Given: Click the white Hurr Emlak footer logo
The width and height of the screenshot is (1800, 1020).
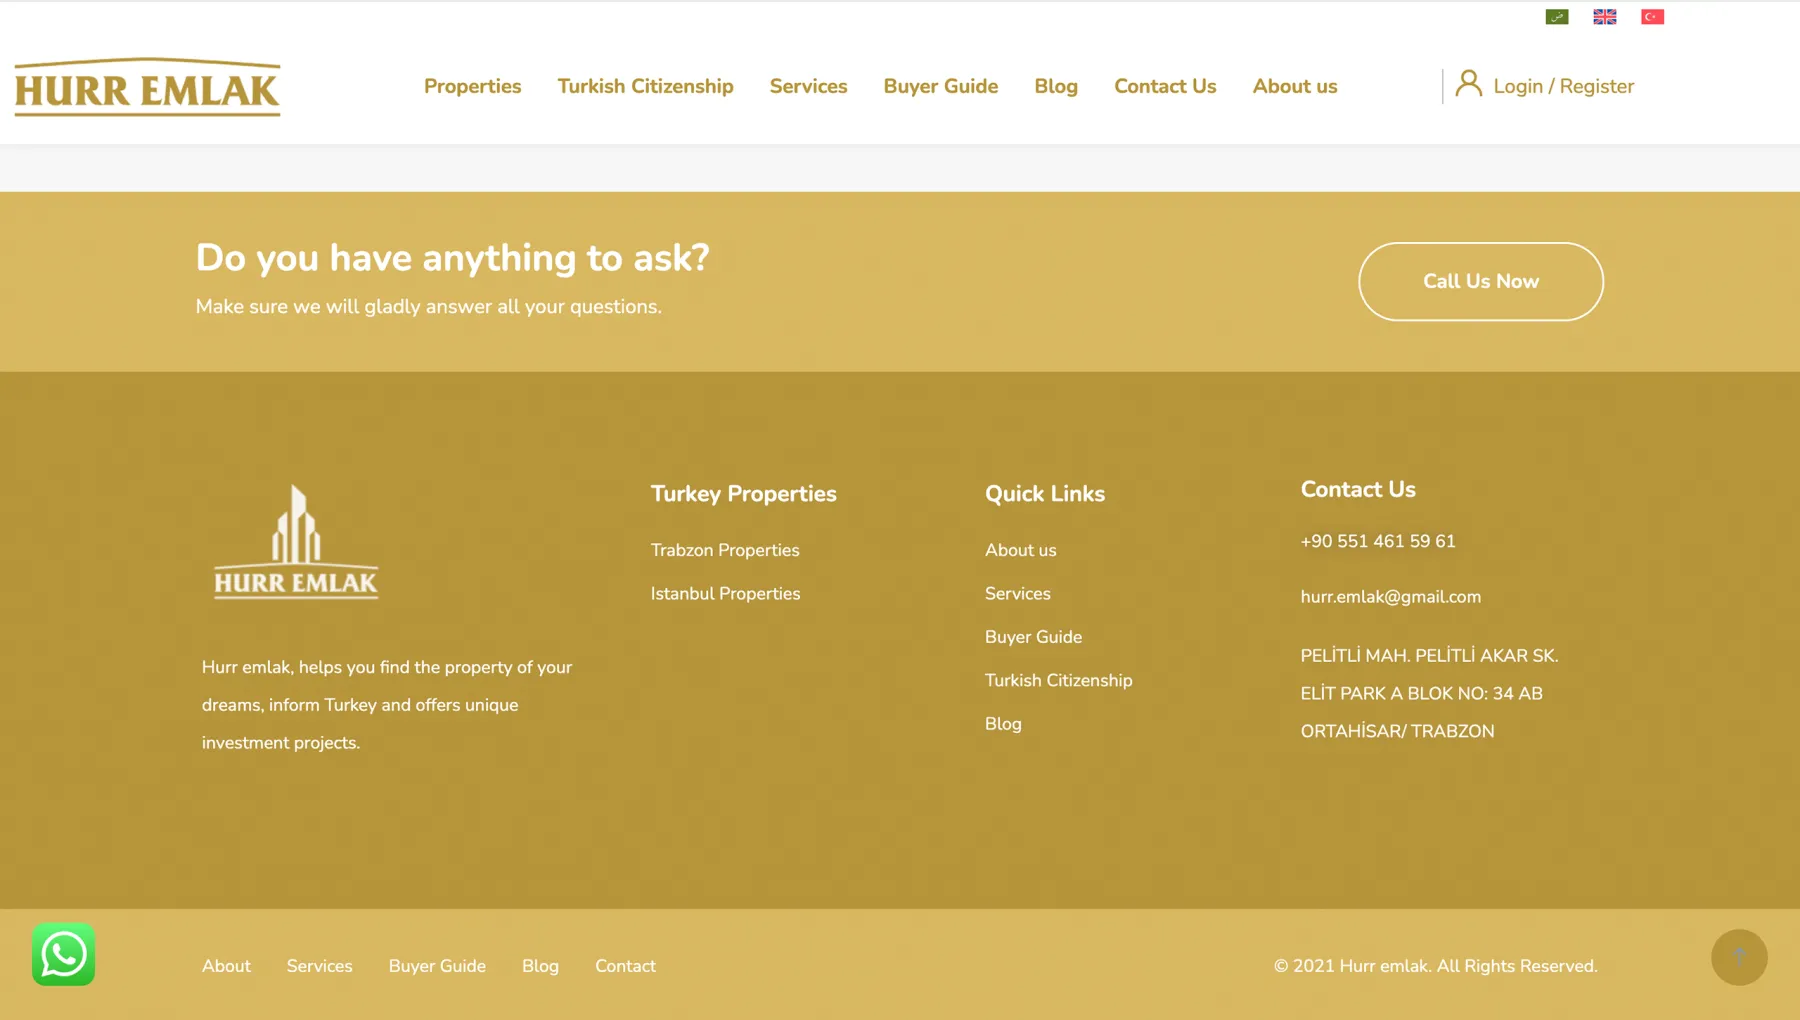Looking at the screenshot, I should [x=296, y=542].
